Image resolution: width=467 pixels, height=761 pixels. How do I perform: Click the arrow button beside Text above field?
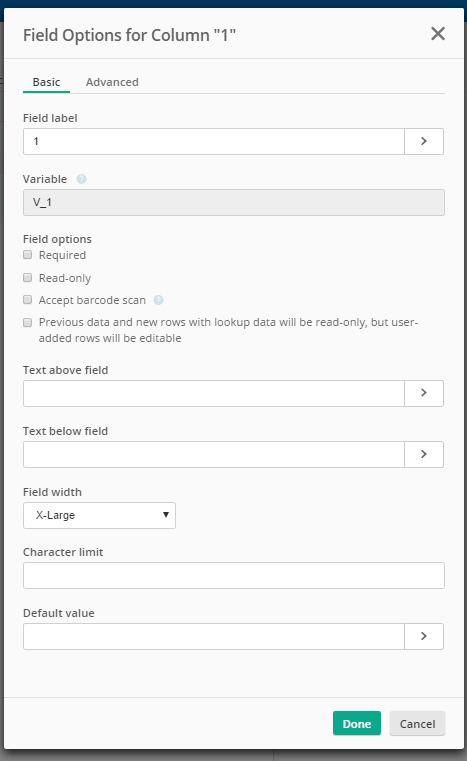pyautogui.click(x=424, y=393)
